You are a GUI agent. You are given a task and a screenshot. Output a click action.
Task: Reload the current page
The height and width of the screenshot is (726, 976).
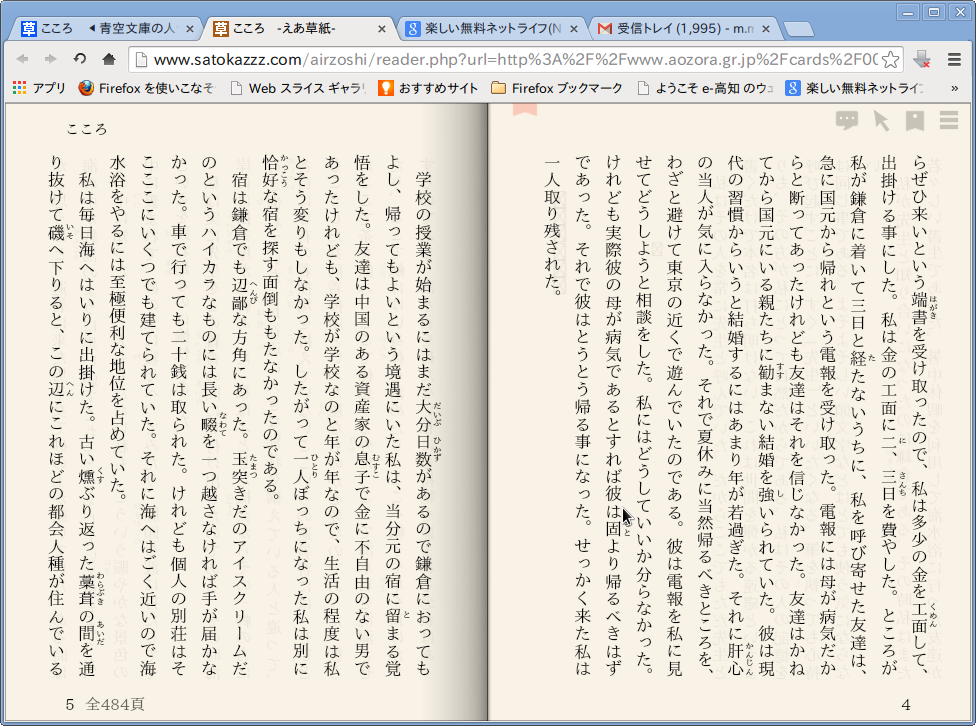pos(80,59)
